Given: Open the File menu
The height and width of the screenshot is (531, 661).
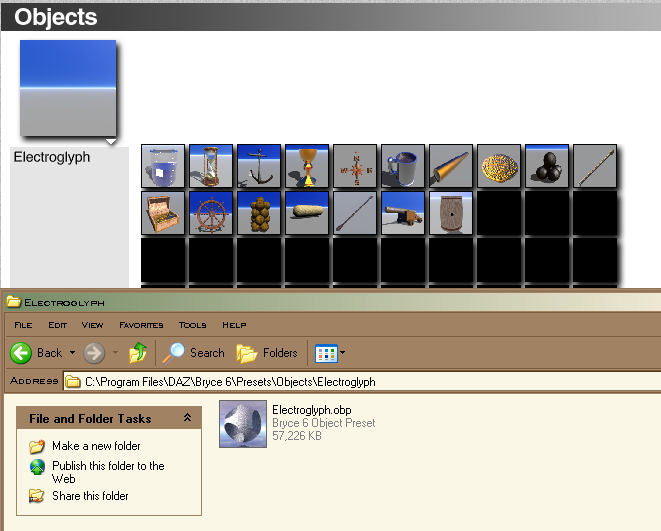Looking at the screenshot, I should pos(23,325).
